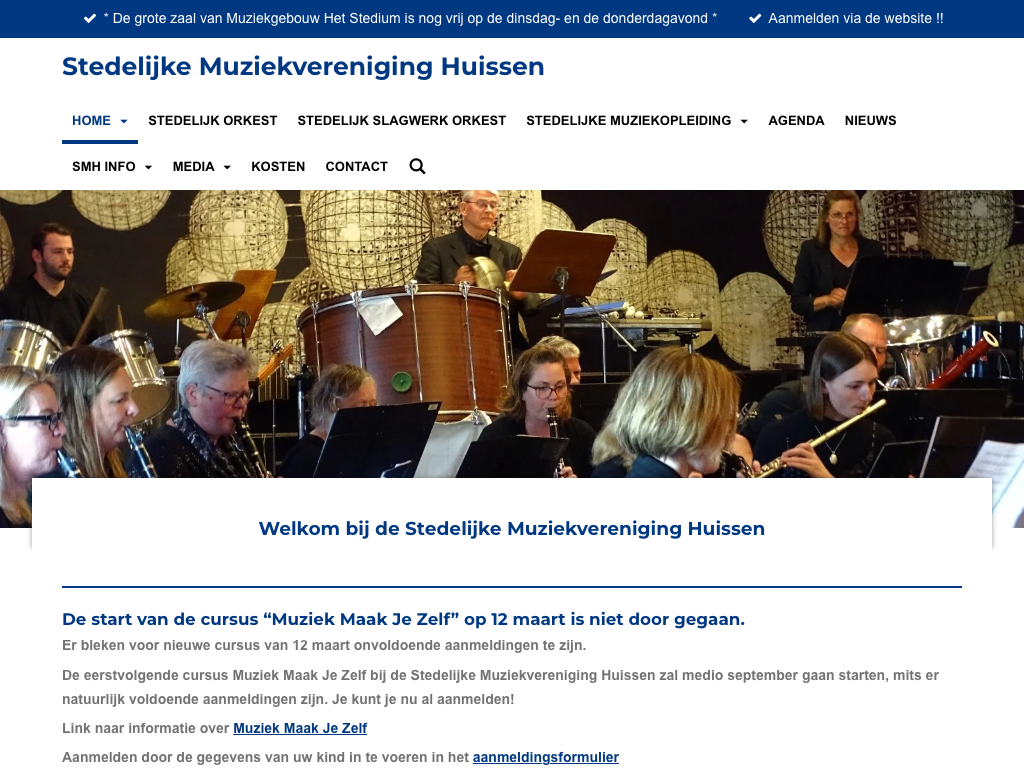The image size is (1024, 768).
Task: Open the Contact page
Action: [x=357, y=167]
